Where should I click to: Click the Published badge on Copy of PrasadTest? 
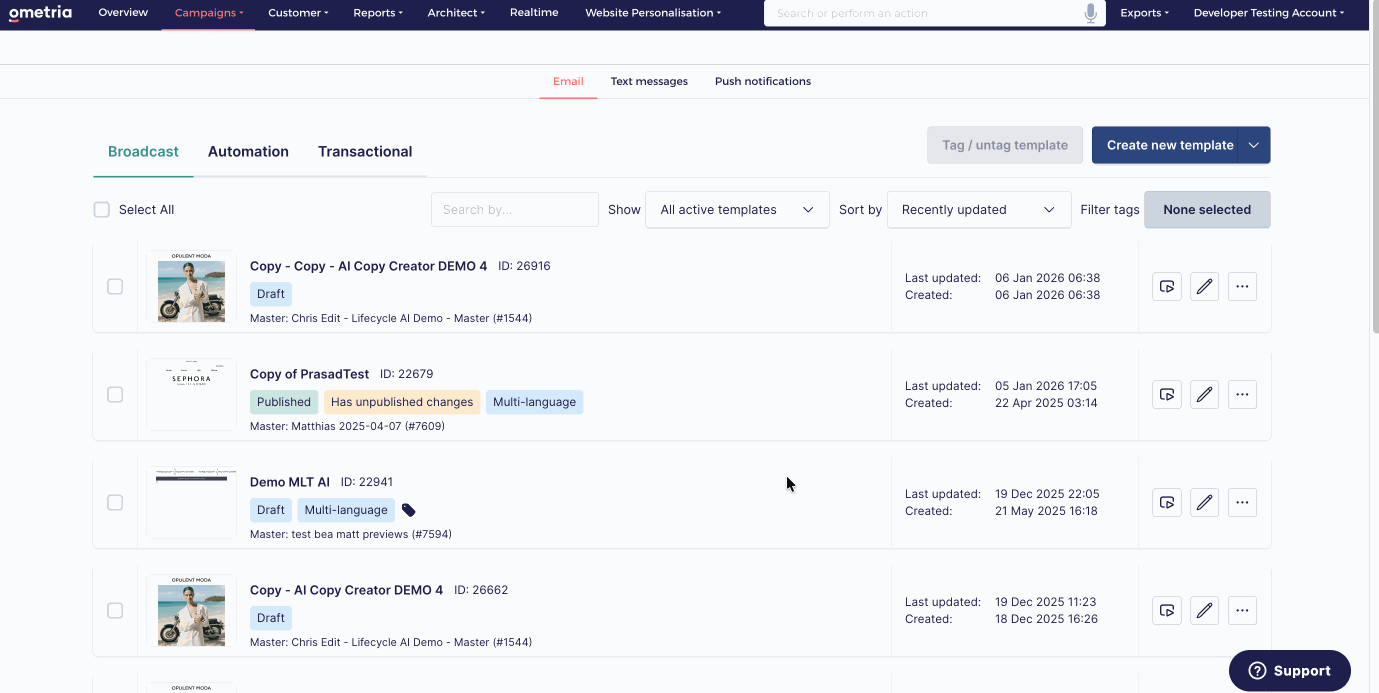click(284, 402)
